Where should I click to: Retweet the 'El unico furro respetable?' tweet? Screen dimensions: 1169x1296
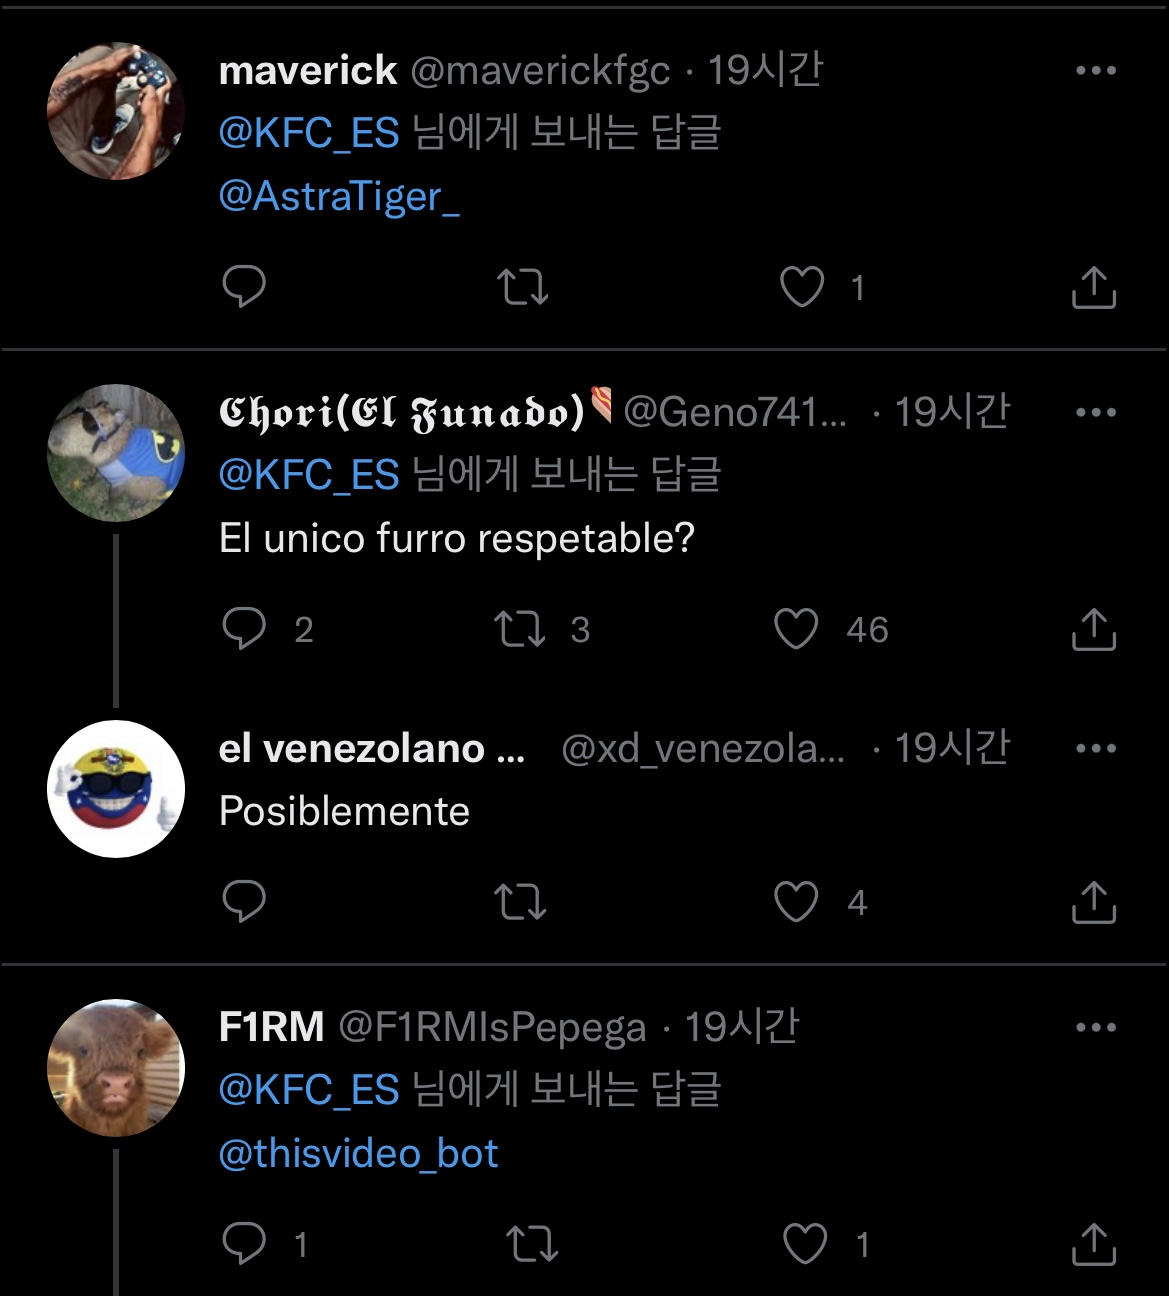520,629
